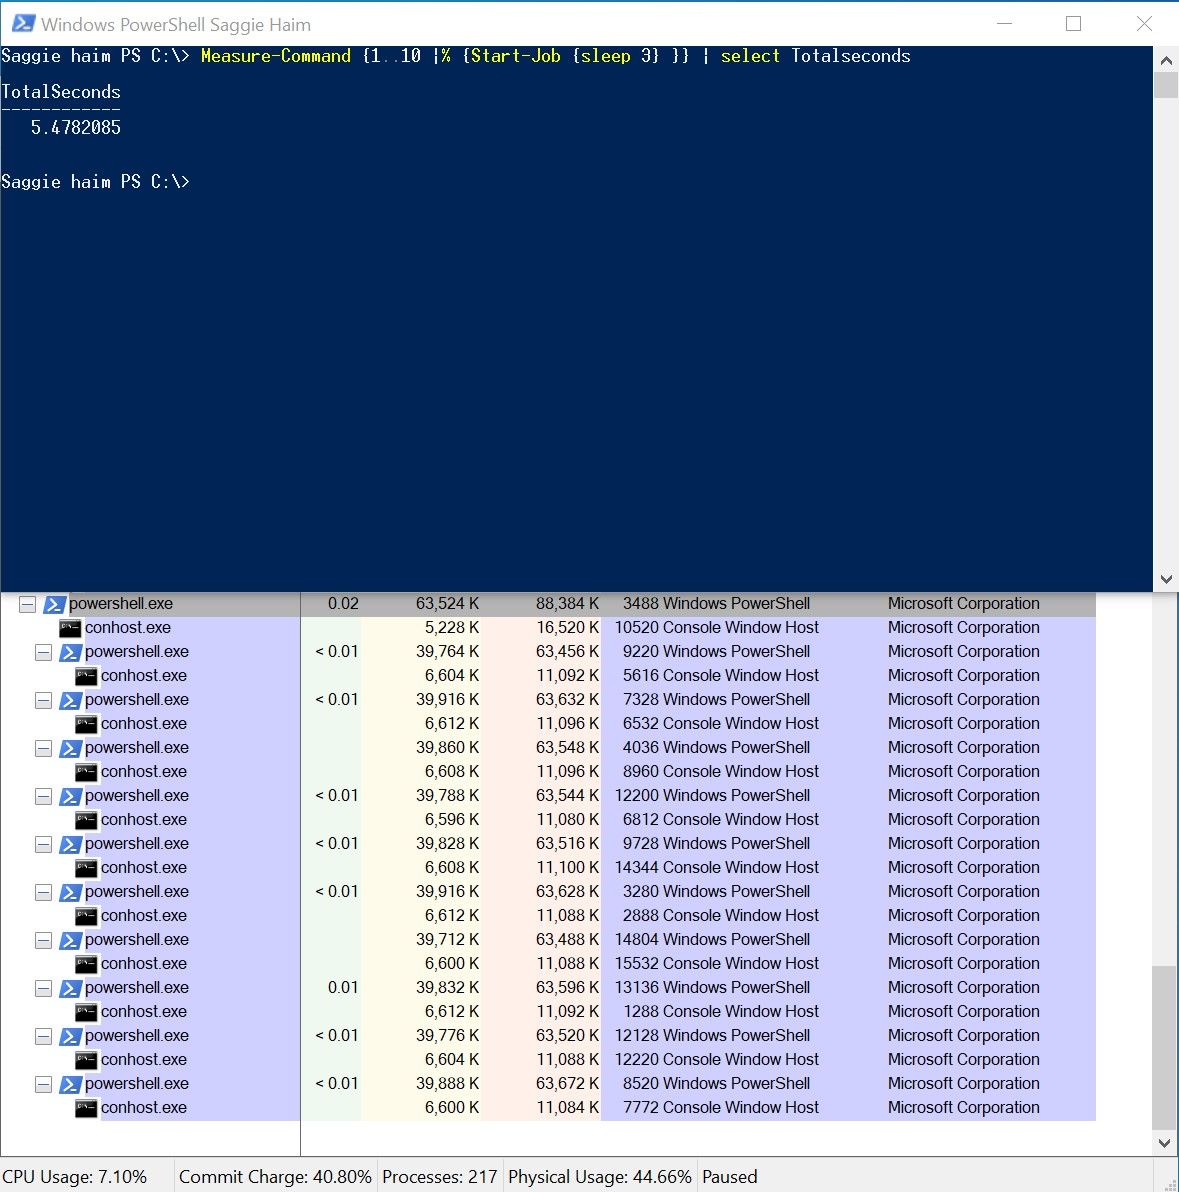Click the powershell.exe icon for PID 14804
The image size is (1179, 1192).
70,940
